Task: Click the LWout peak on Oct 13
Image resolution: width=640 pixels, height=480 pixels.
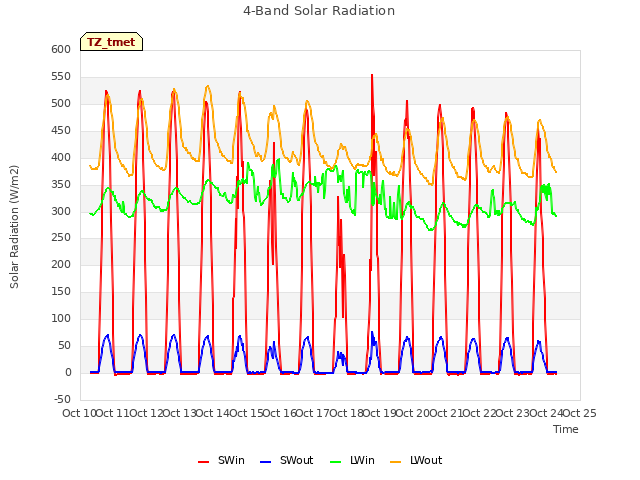Action: point(208,86)
